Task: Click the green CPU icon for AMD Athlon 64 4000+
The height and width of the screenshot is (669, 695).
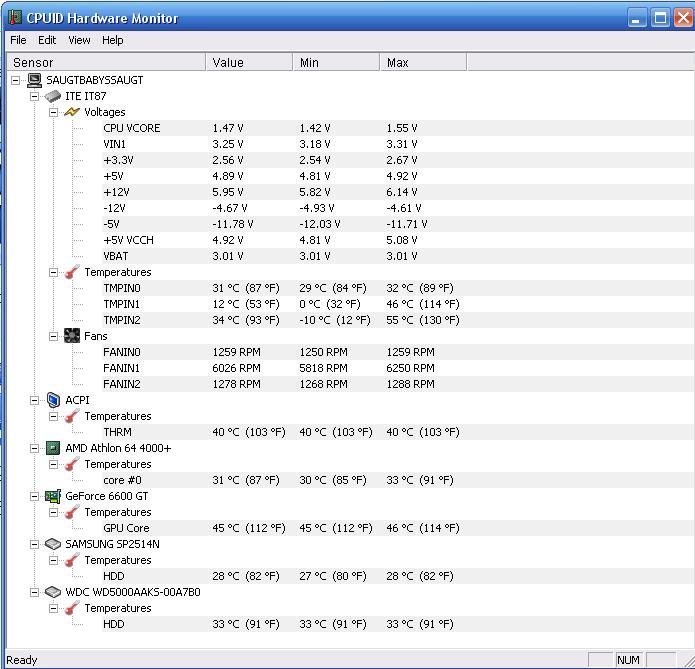Action: click(53, 448)
